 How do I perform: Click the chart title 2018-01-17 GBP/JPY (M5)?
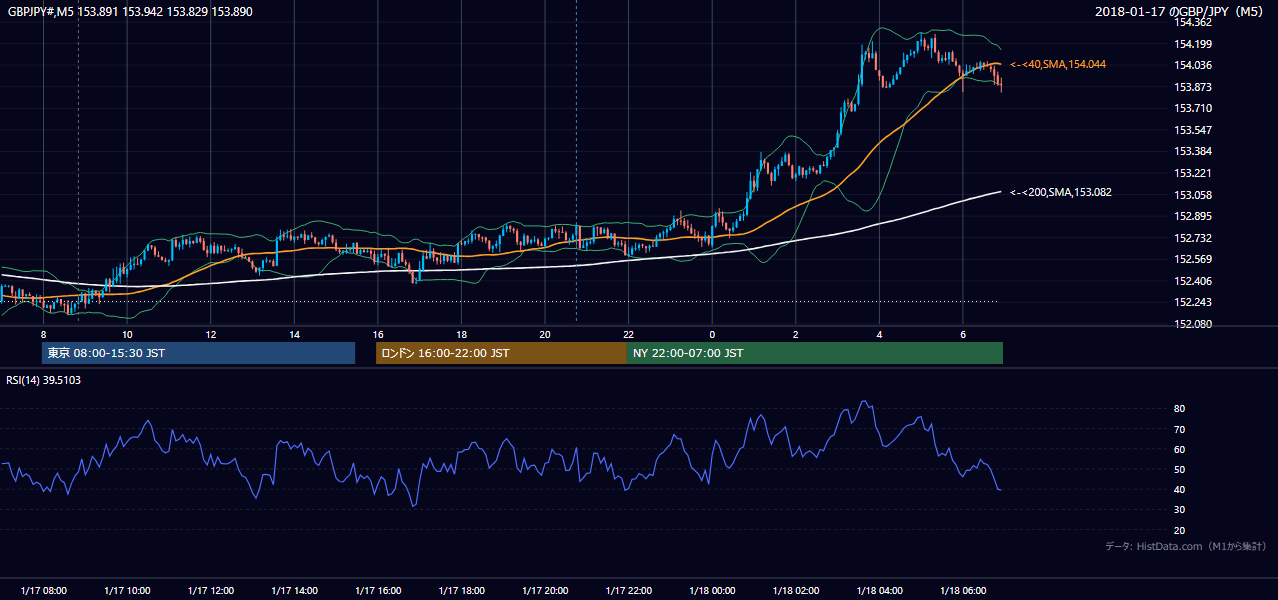pyautogui.click(x=1180, y=11)
